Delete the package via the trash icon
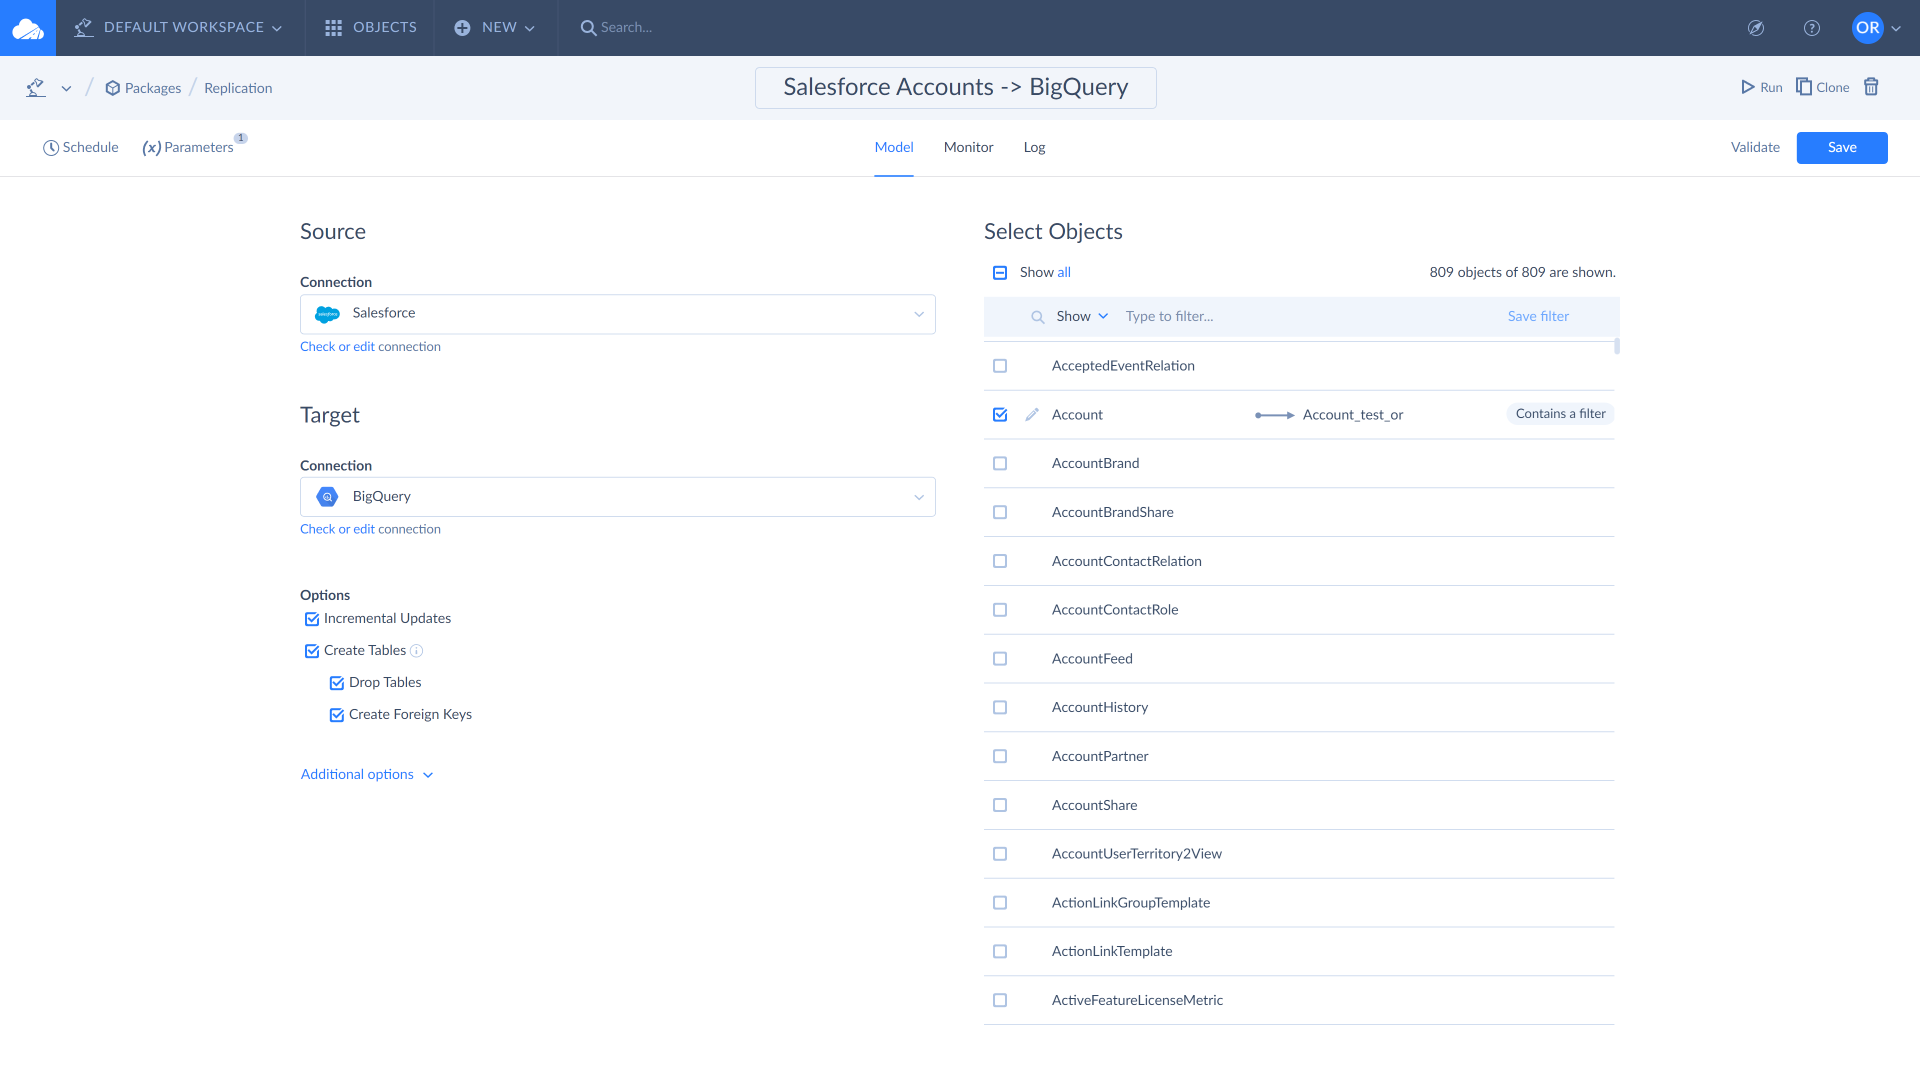Screen dimensions: 1920x1080 [1871, 87]
